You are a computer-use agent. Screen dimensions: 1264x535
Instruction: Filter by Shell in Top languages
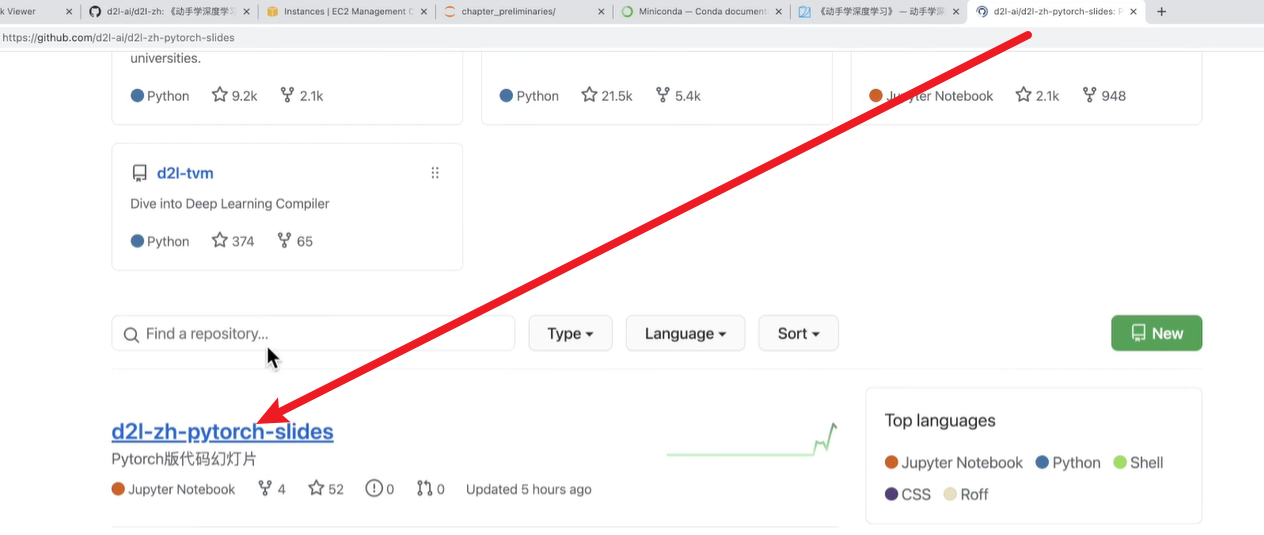[x=1139, y=463]
